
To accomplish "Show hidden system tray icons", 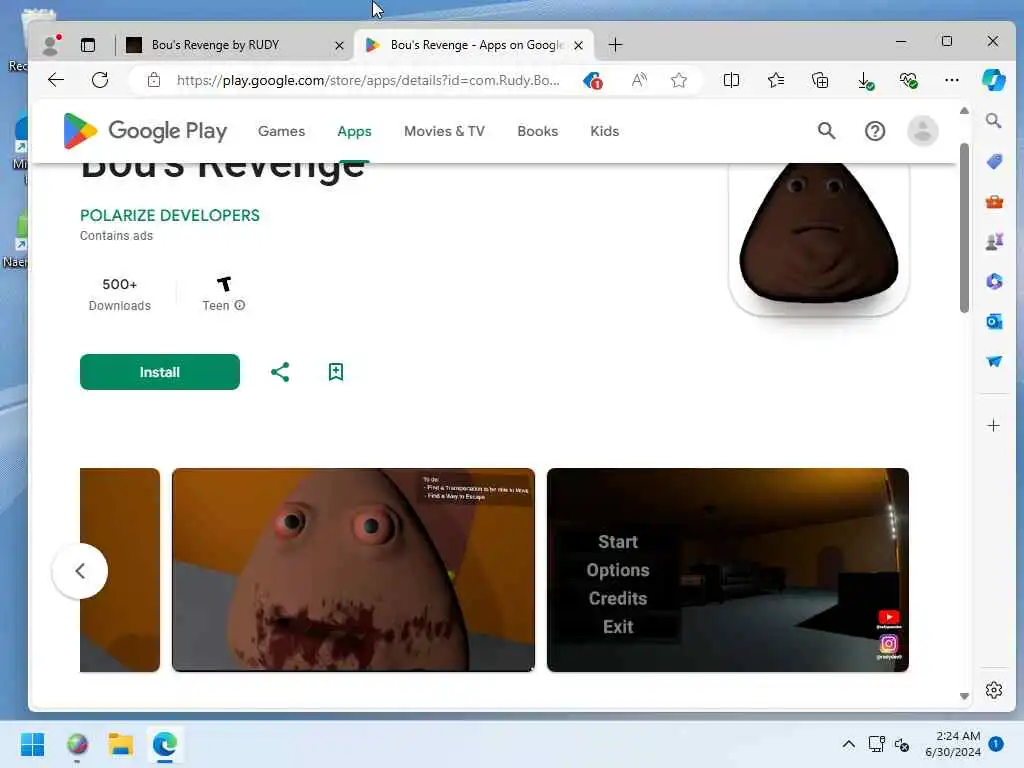I will tap(848, 744).
